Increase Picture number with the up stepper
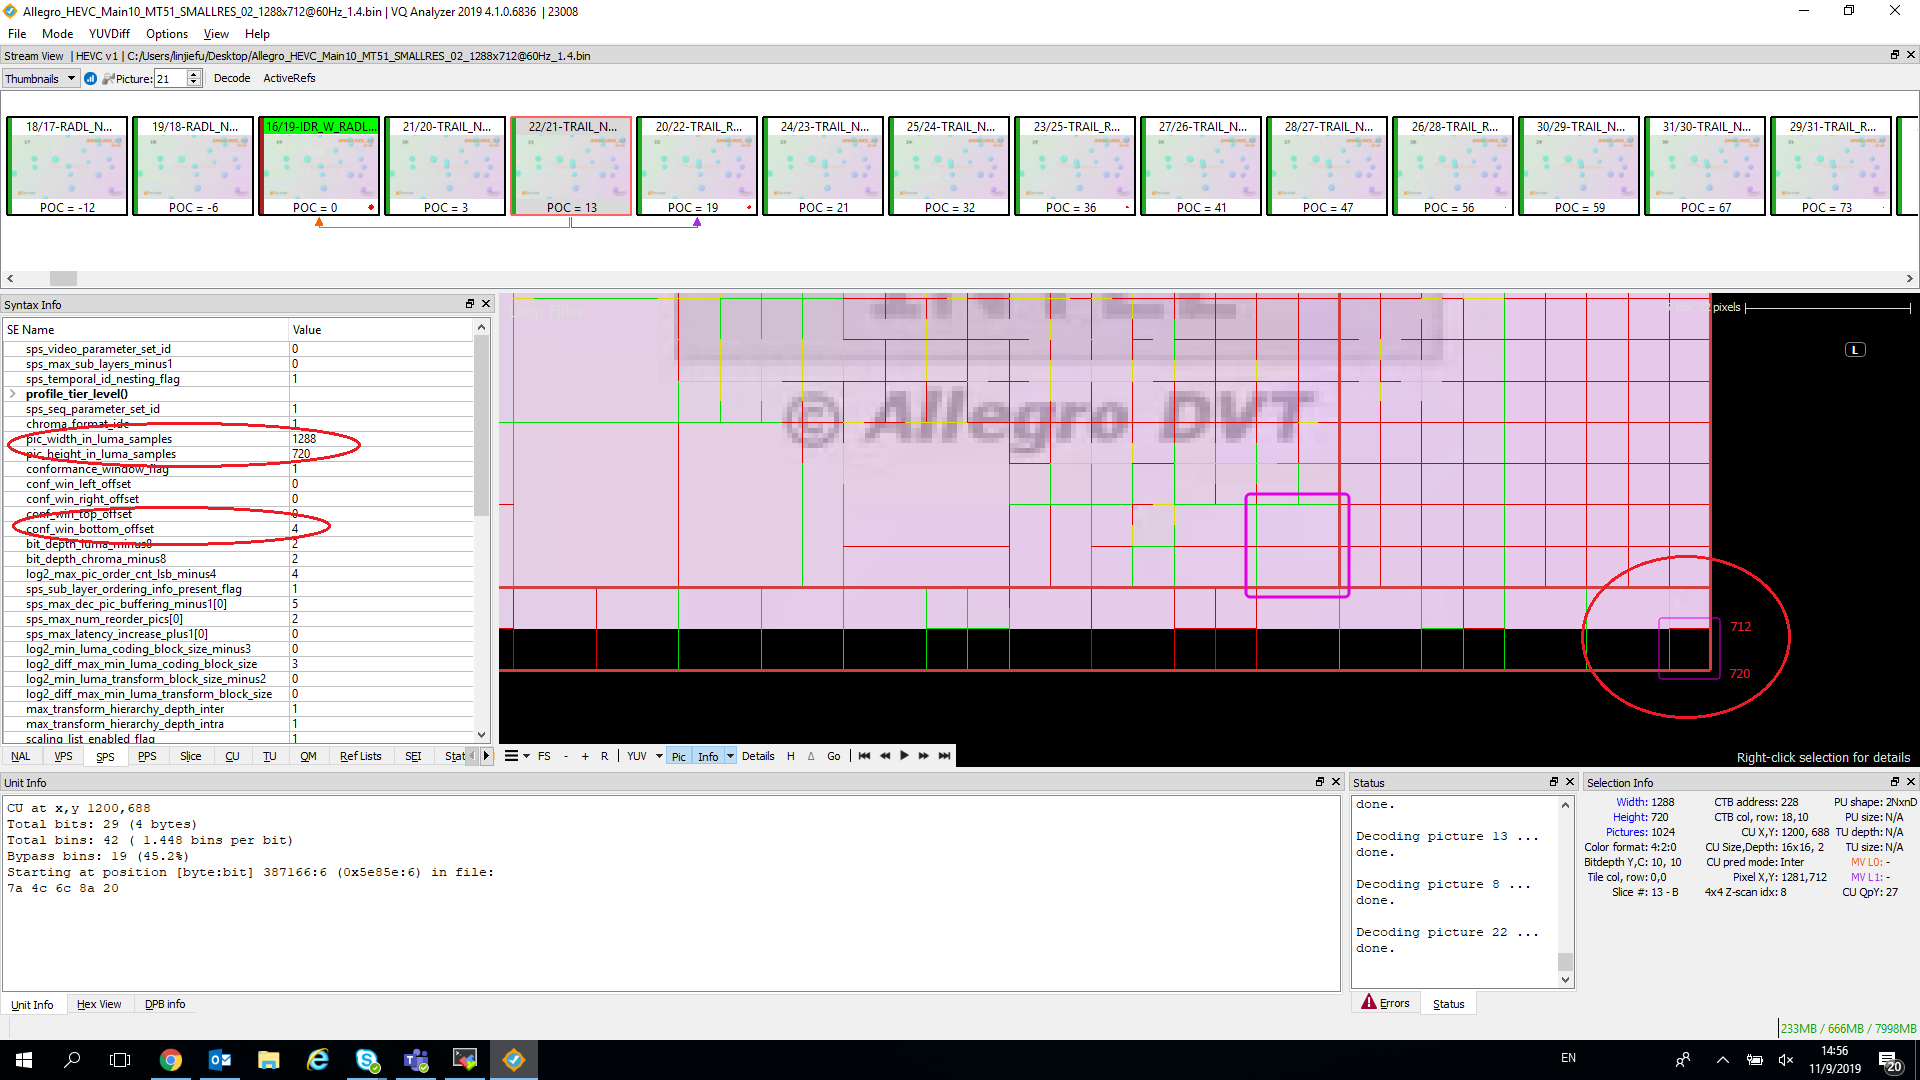The height and width of the screenshot is (1080, 1920). 193,74
